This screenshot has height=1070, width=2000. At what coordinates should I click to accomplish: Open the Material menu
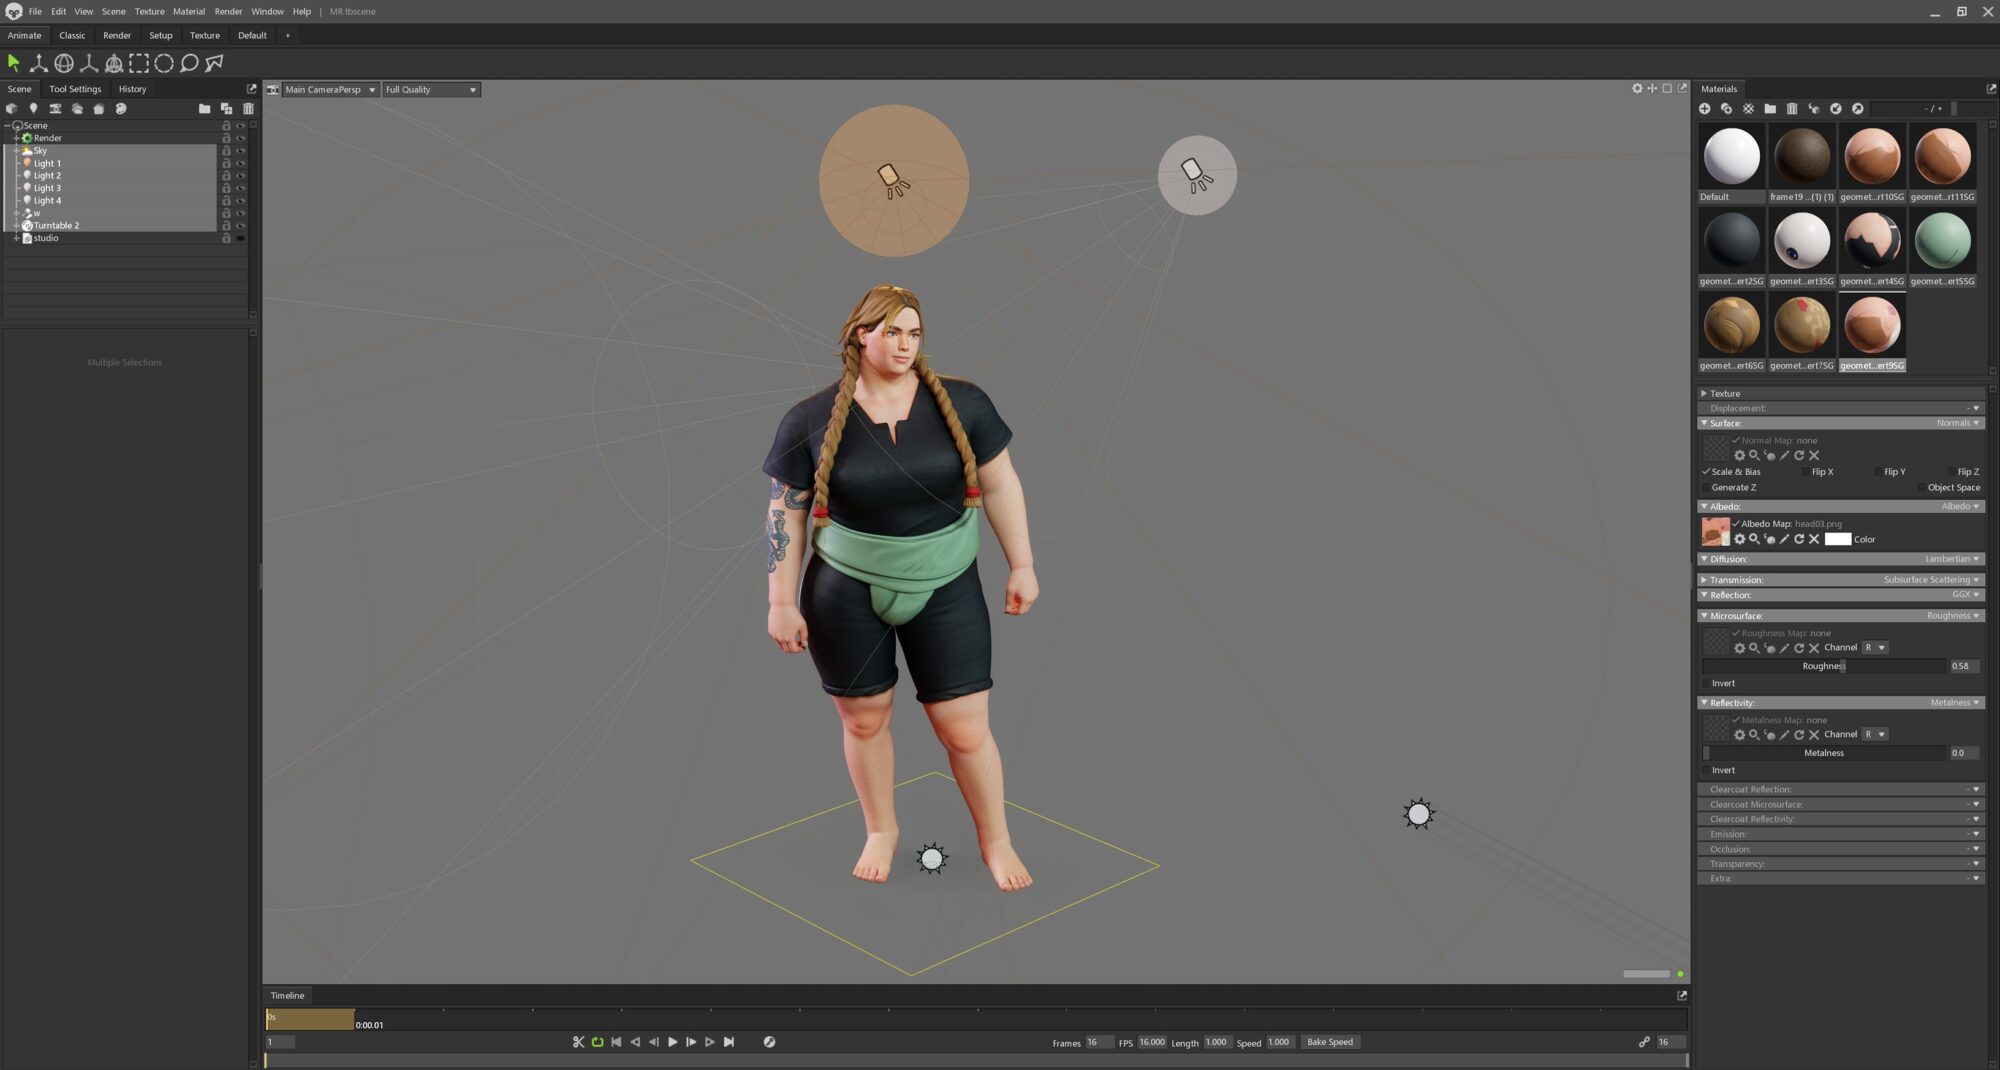189,12
